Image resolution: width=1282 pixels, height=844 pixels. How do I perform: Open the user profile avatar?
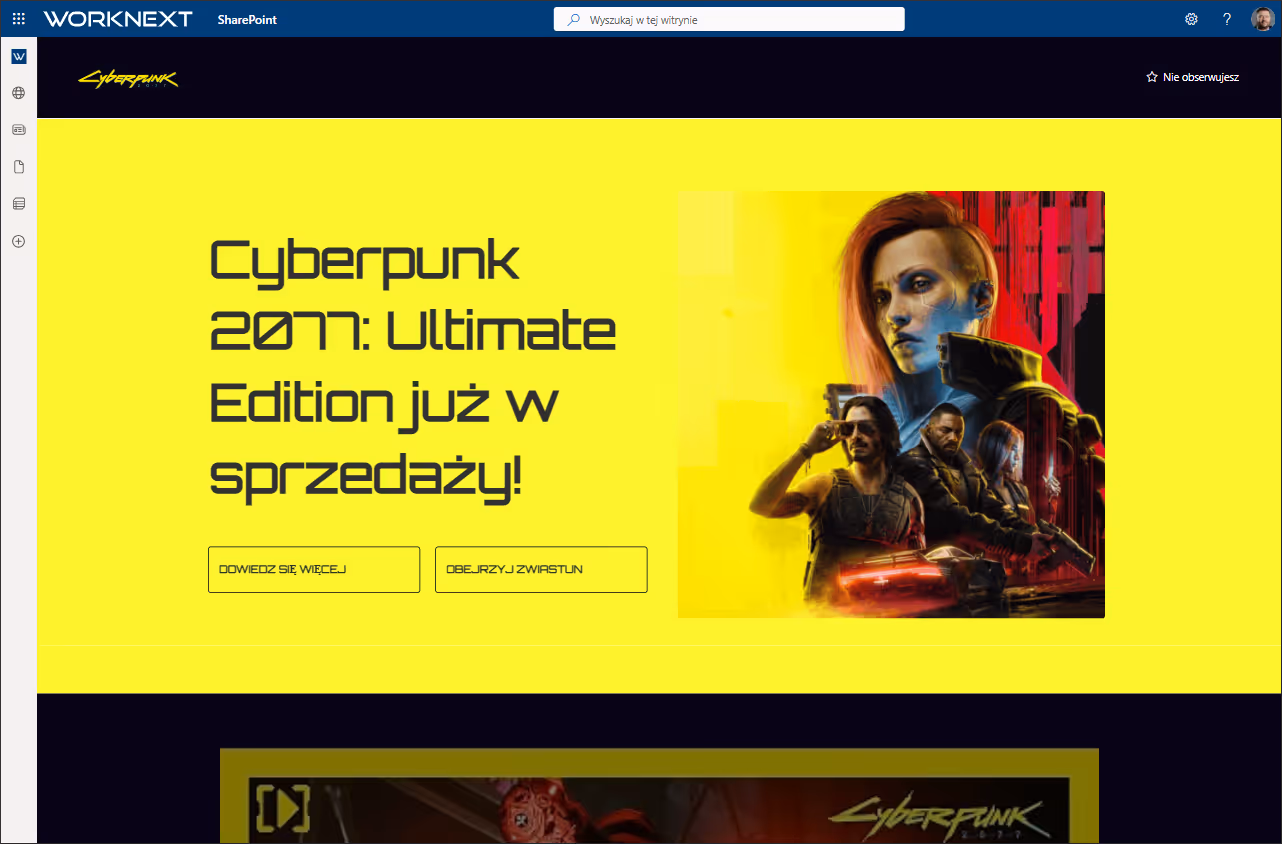(1263, 19)
